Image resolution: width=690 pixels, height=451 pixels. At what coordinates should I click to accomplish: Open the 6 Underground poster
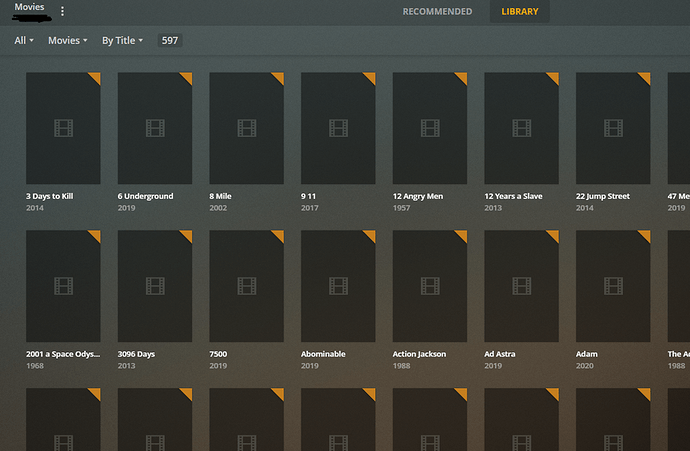pyautogui.click(x=155, y=128)
